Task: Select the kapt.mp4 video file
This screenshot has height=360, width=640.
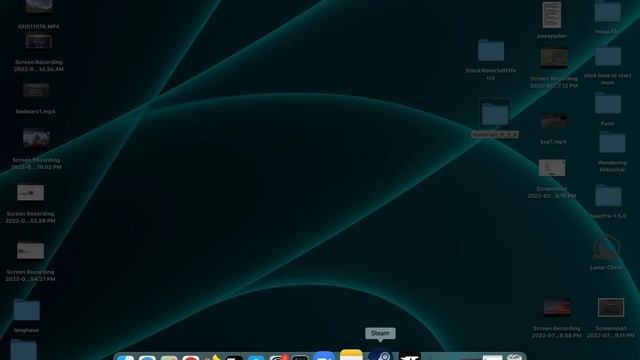Action: point(553,121)
